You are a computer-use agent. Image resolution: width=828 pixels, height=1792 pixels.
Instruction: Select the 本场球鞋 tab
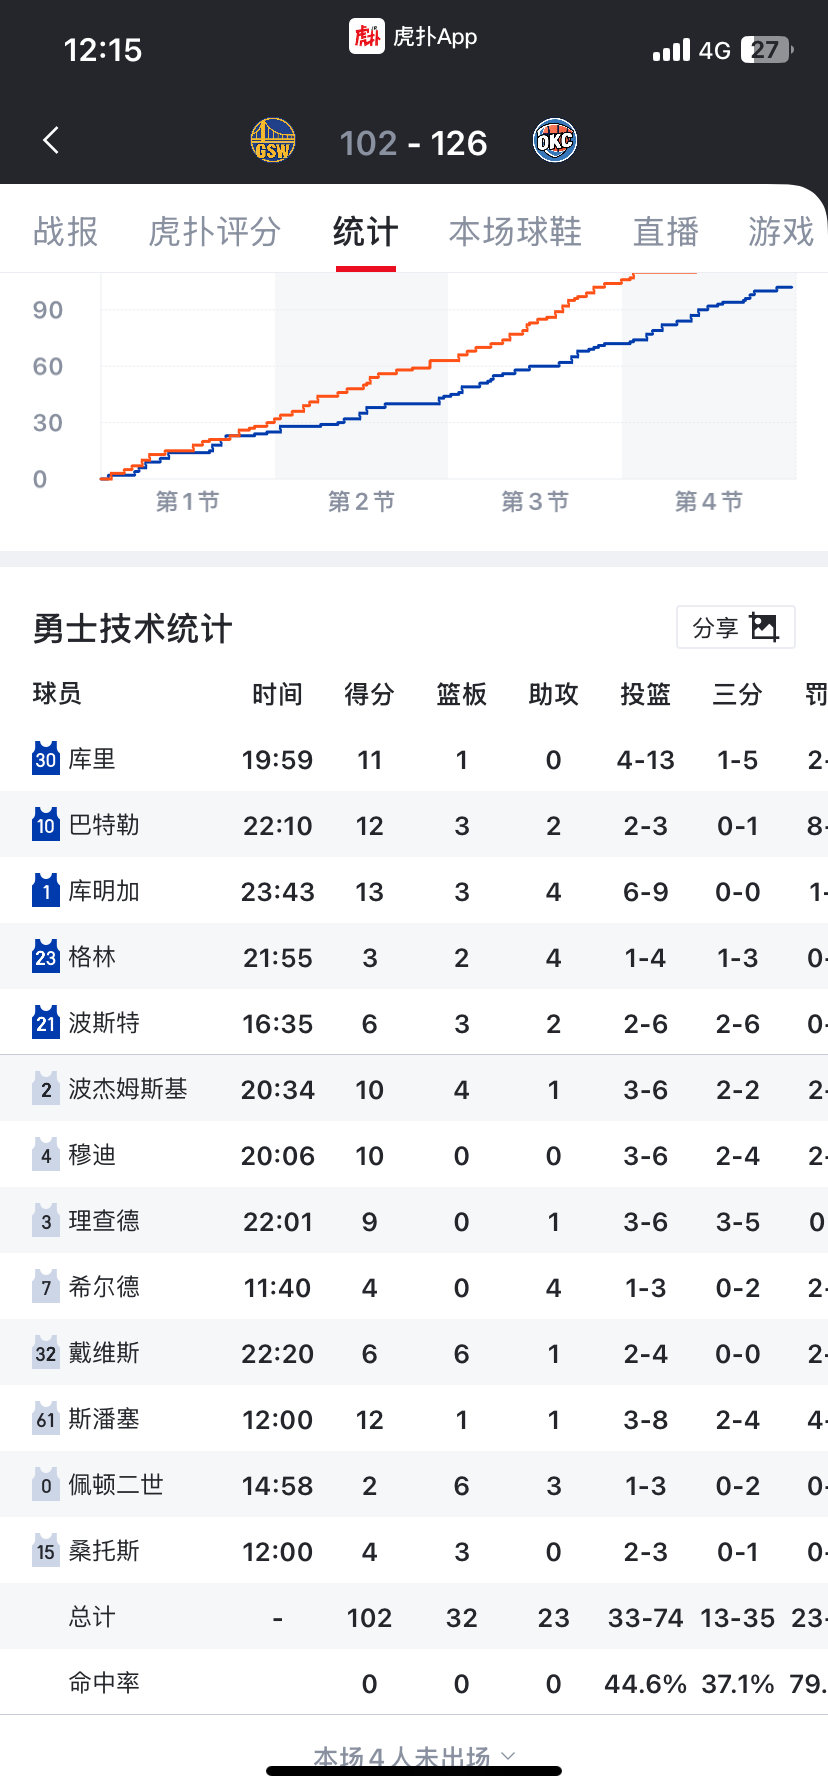click(x=515, y=232)
